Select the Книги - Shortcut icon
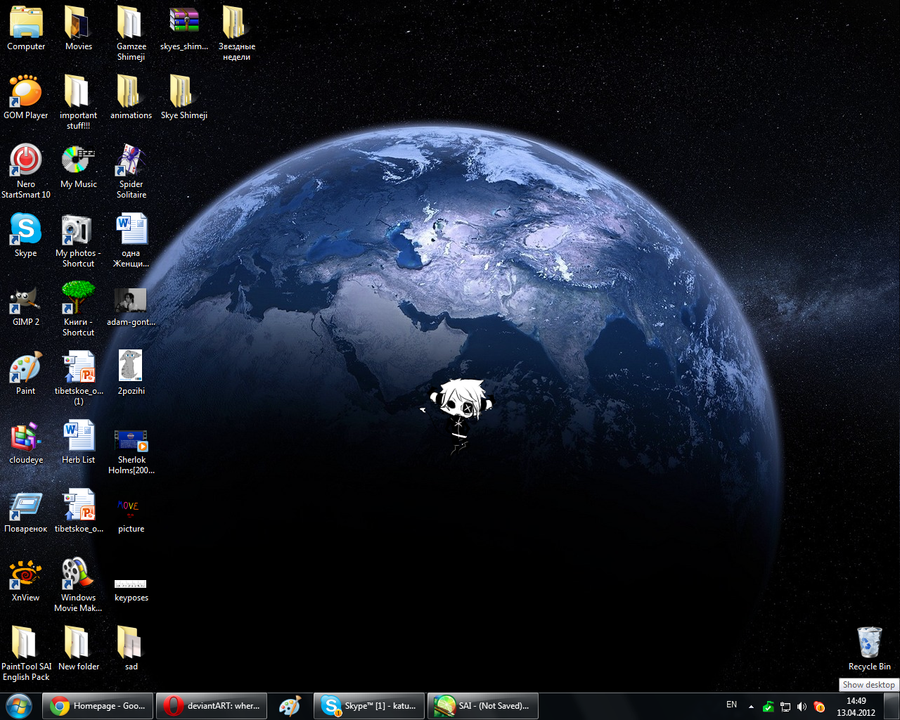This screenshot has height=720, width=900. (78, 309)
